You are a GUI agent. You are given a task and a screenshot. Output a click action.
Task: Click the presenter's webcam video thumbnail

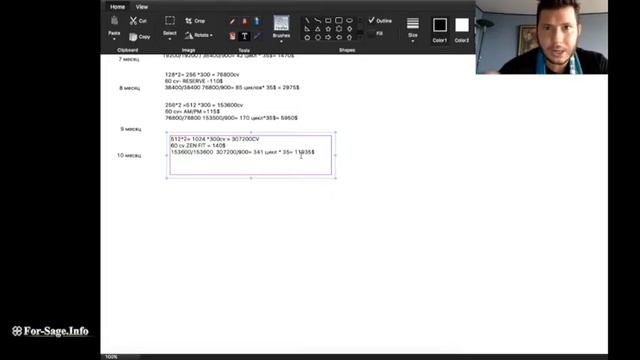[542, 37]
